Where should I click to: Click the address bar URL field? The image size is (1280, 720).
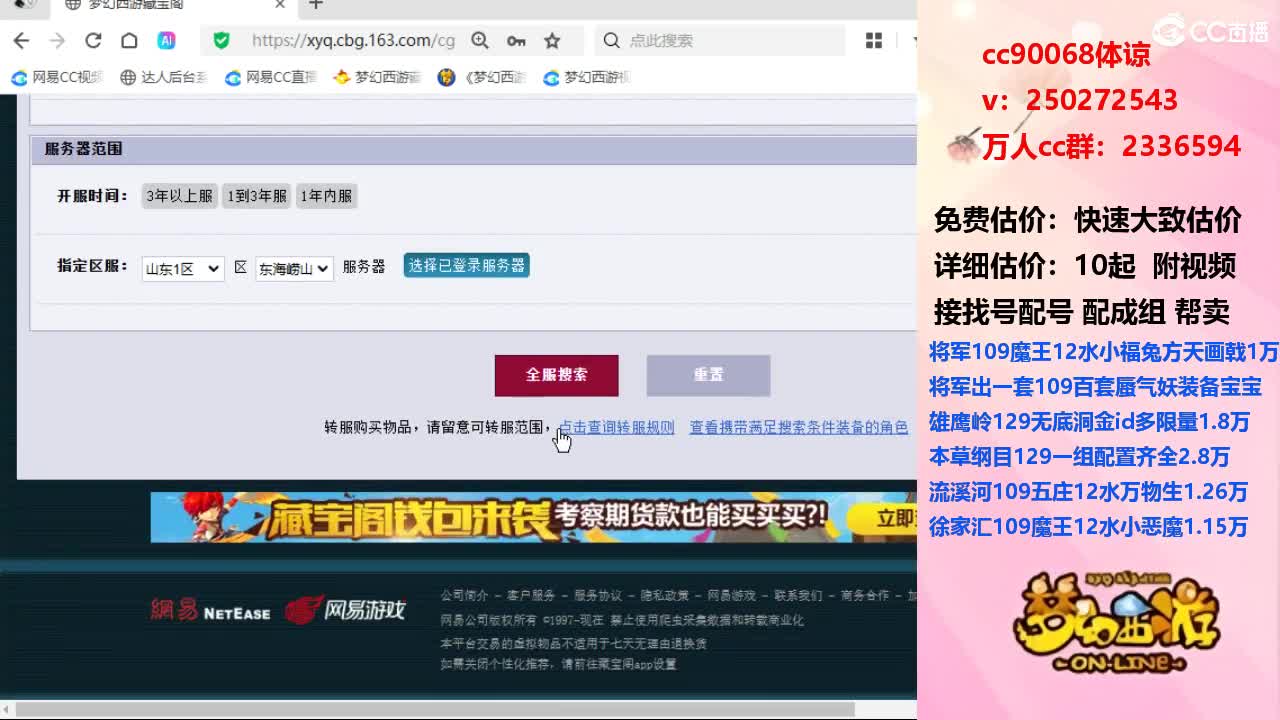click(x=353, y=41)
